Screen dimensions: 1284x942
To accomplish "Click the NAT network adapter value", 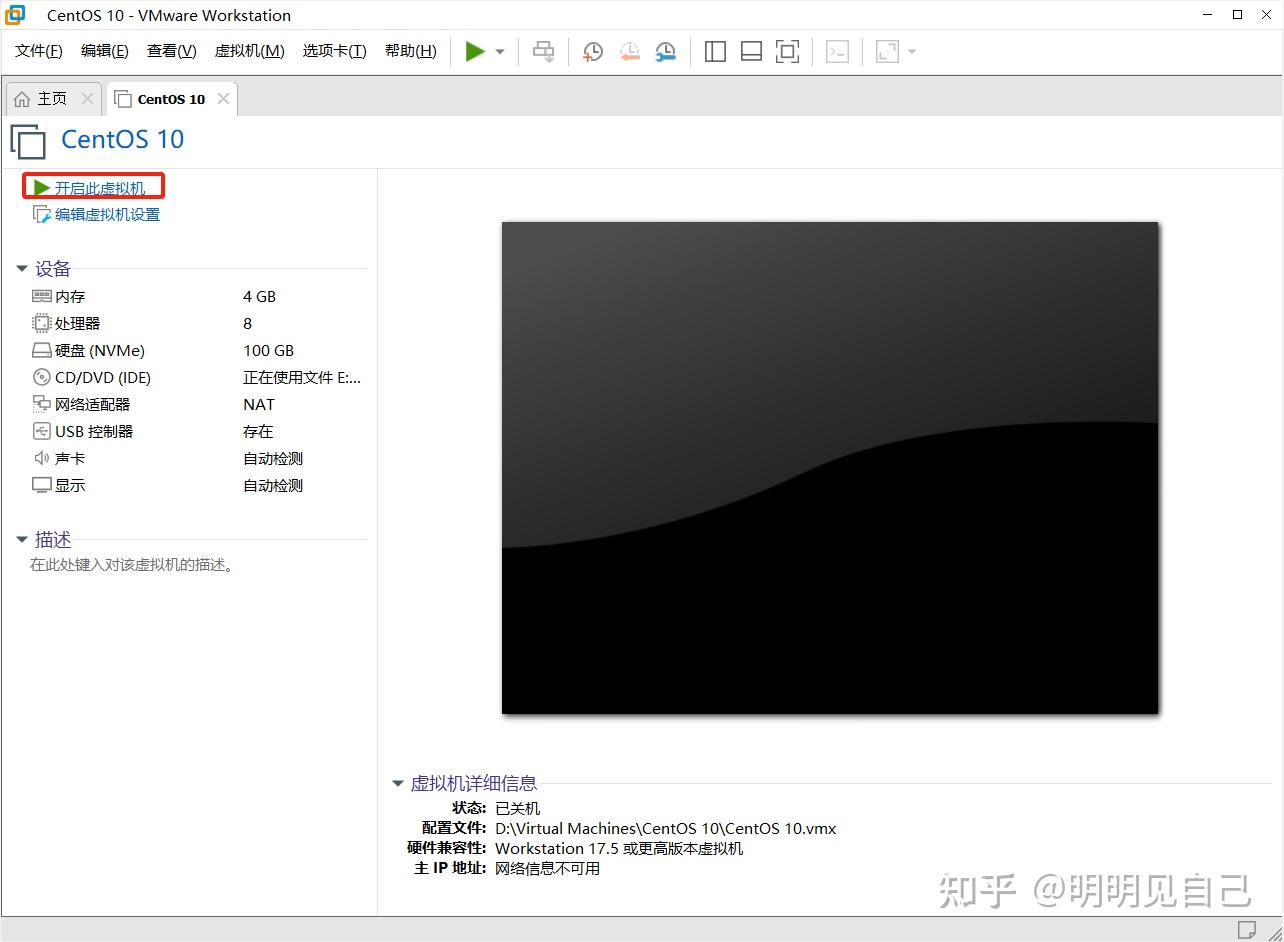I will tap(258, 404).
